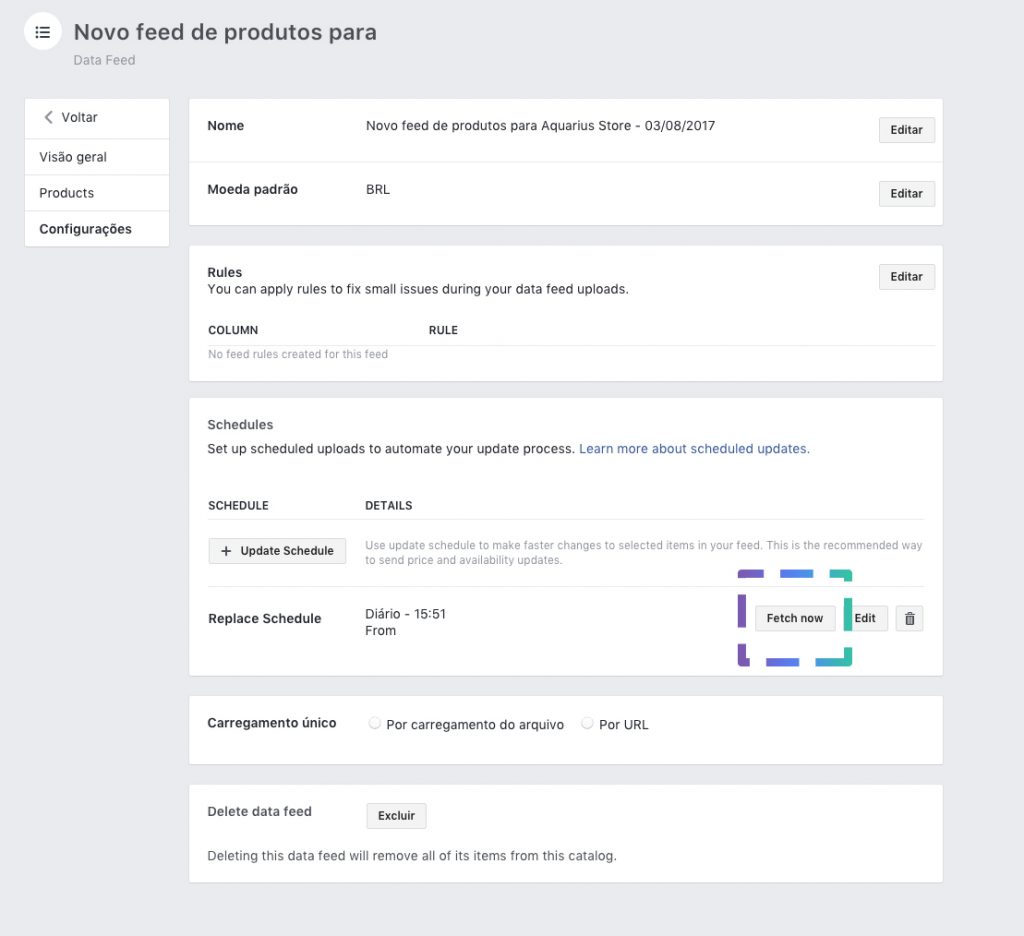The image size is (1024, 936).
Task: Add a new Update Schedule
Action: (277, 551)
